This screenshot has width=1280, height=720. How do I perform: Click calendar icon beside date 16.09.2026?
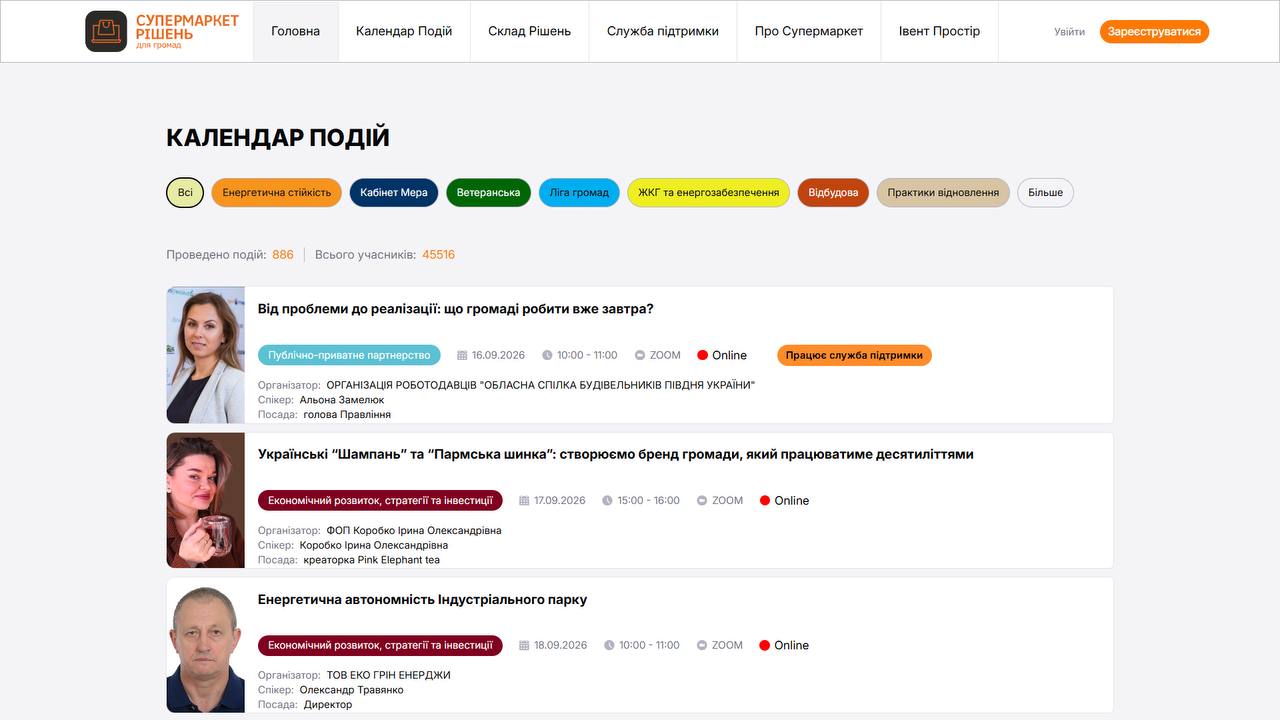click(x=462, y=355)
